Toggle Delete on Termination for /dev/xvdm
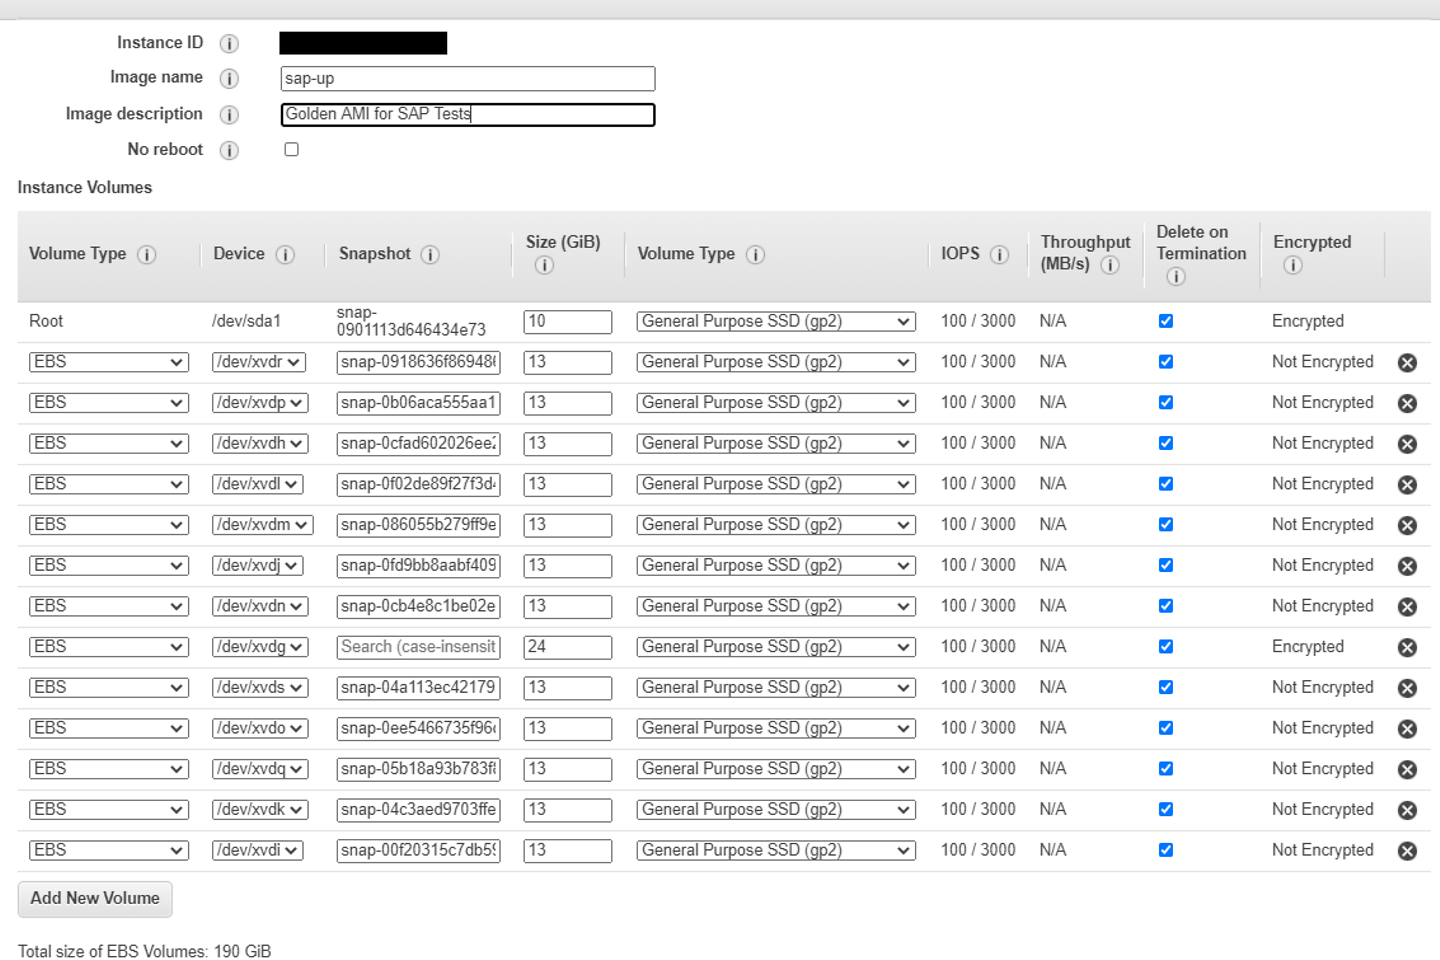This screenshot has width=1440, height=960. click(1165, 524)
